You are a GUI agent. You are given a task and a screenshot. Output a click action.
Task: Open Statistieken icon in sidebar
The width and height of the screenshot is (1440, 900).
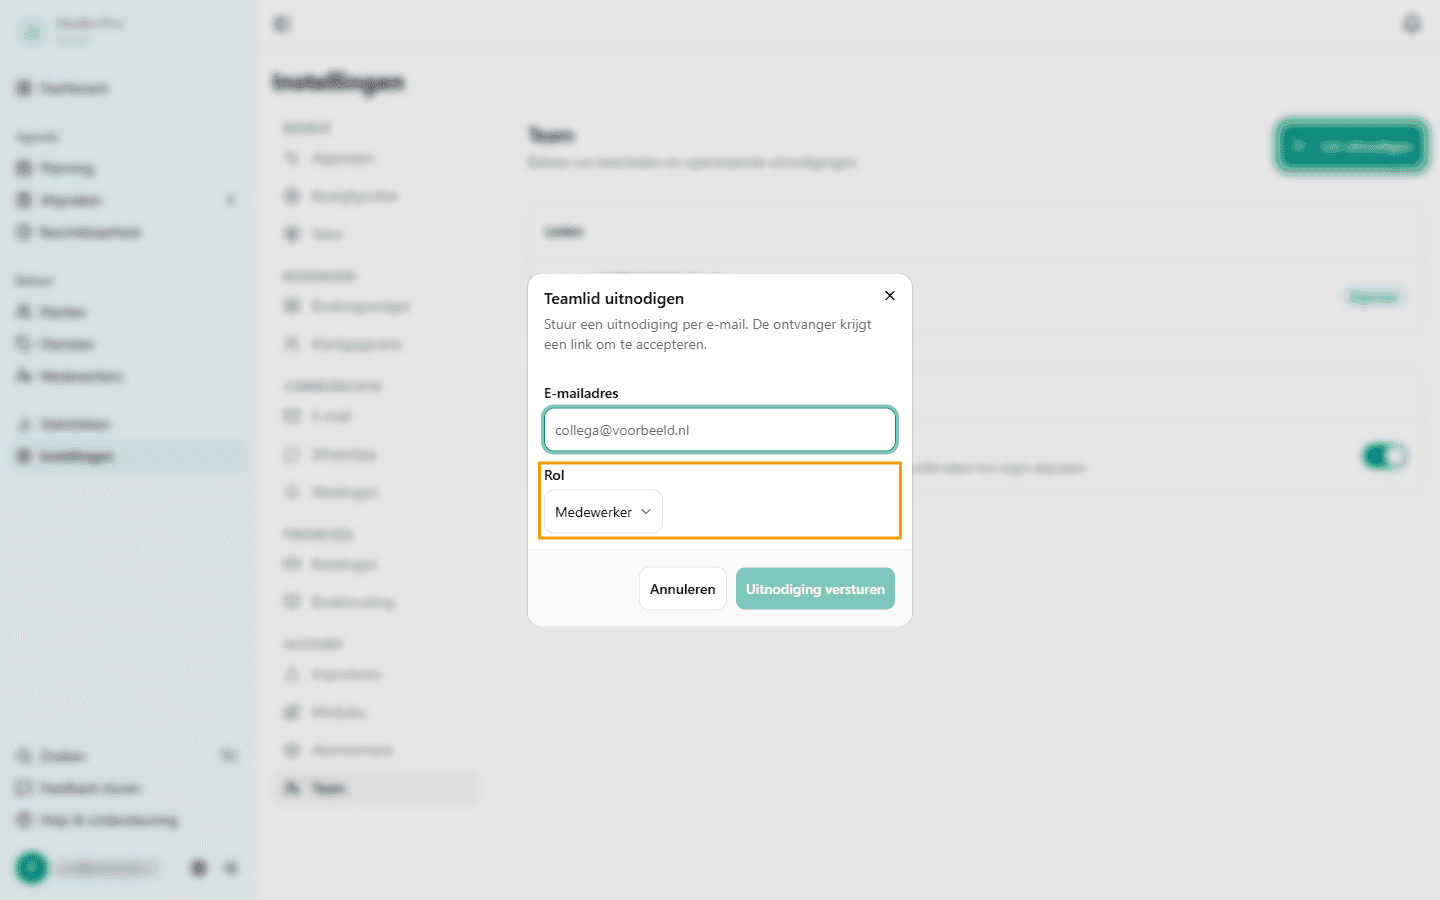point(24,424)
